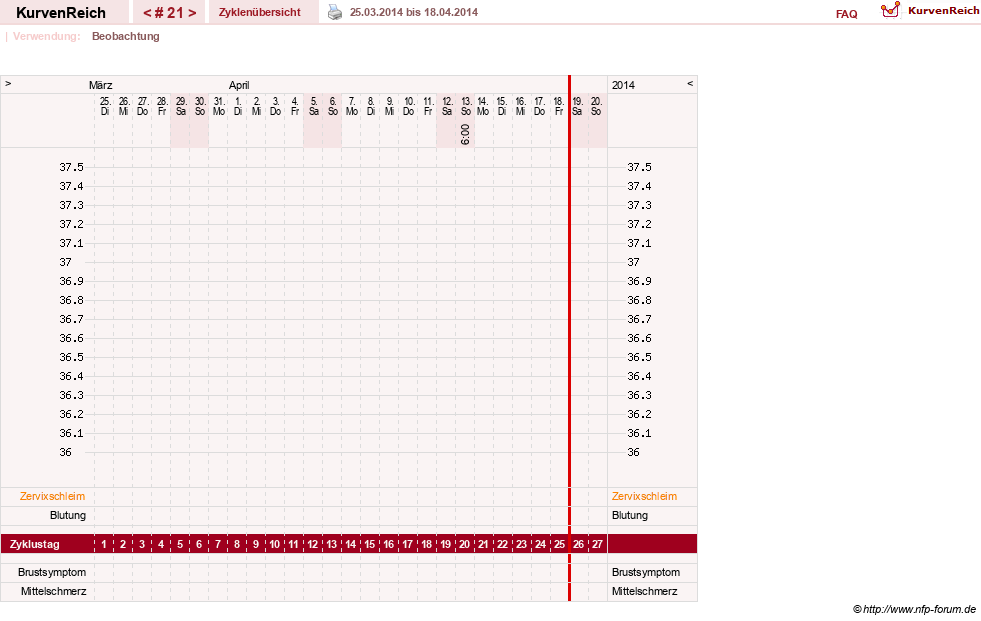
Task: Click the date header 25. Di
Action: [x=104, y=106]
